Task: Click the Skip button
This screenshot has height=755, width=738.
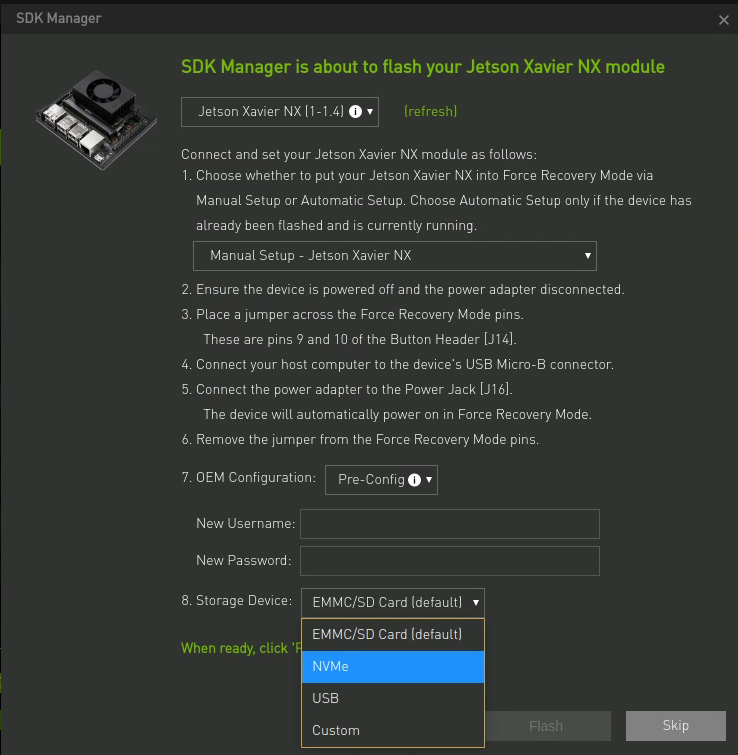Action: [675, 726]
